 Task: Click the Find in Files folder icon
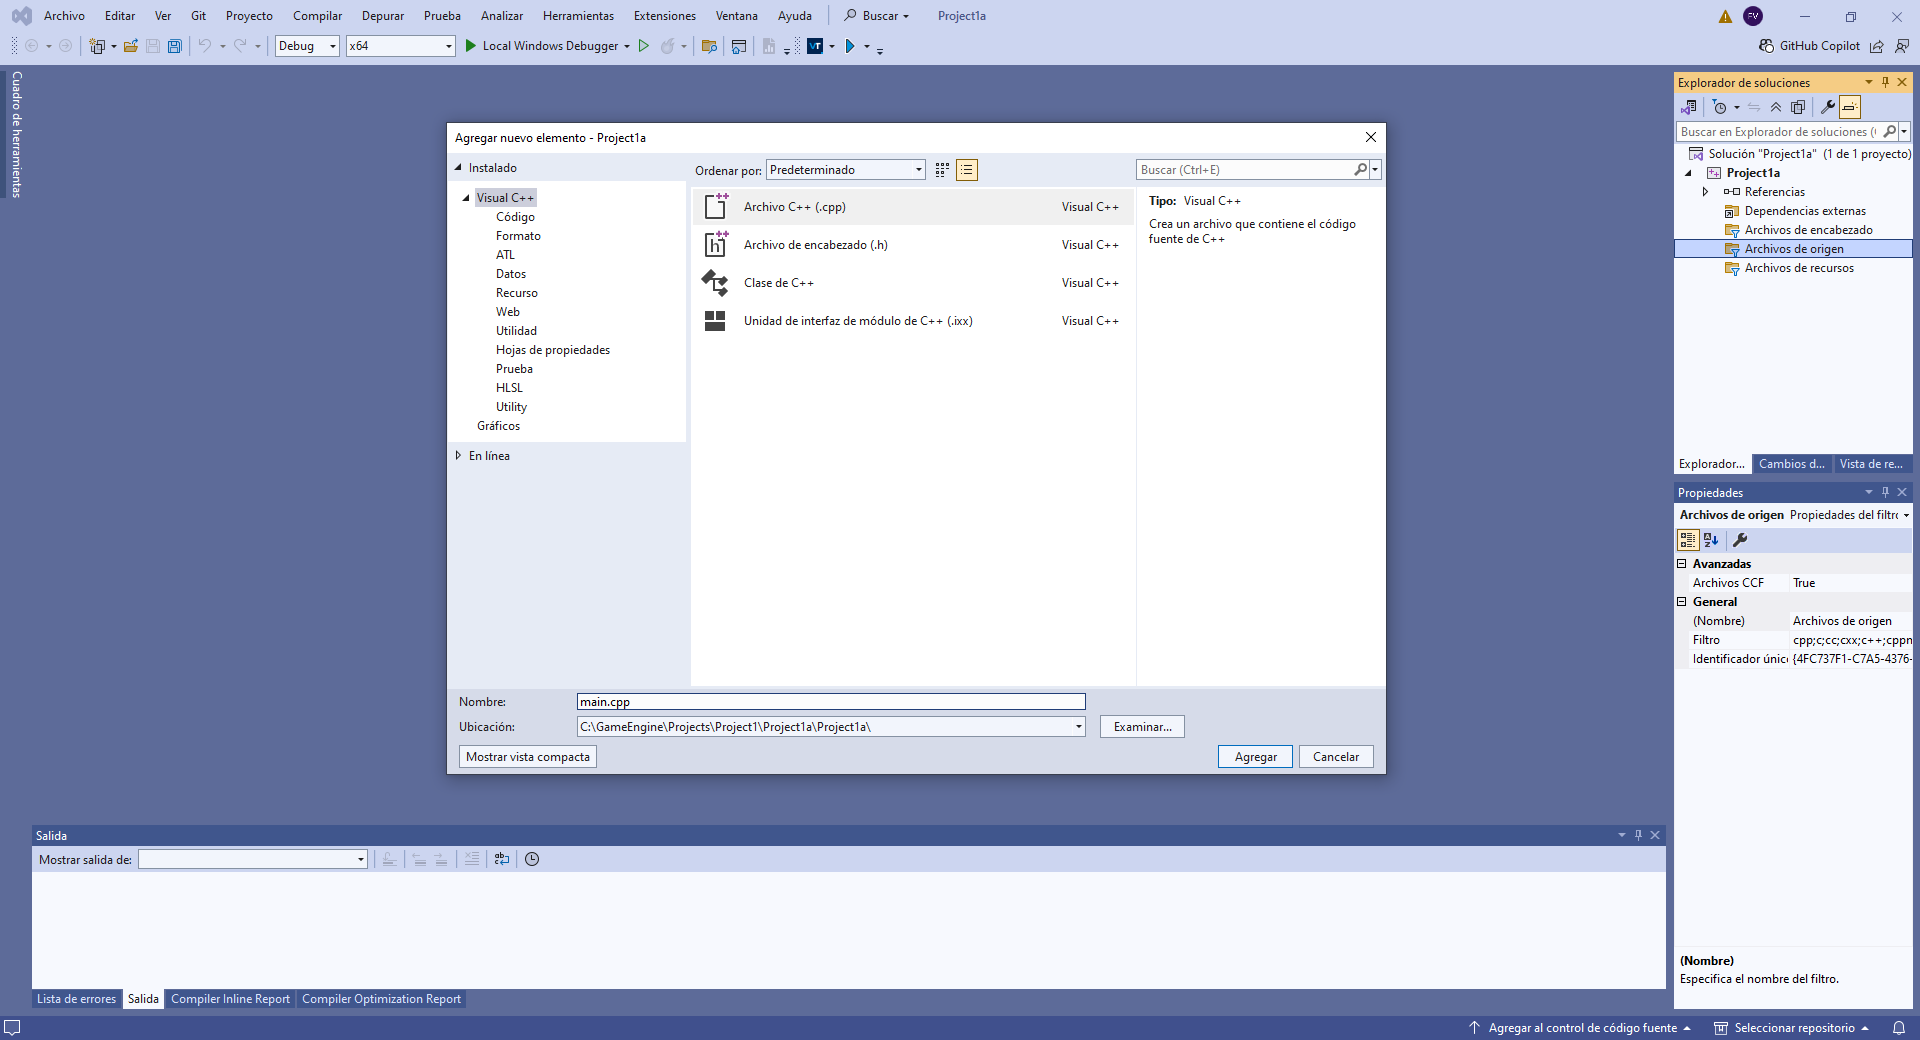[x=709, y=46]
